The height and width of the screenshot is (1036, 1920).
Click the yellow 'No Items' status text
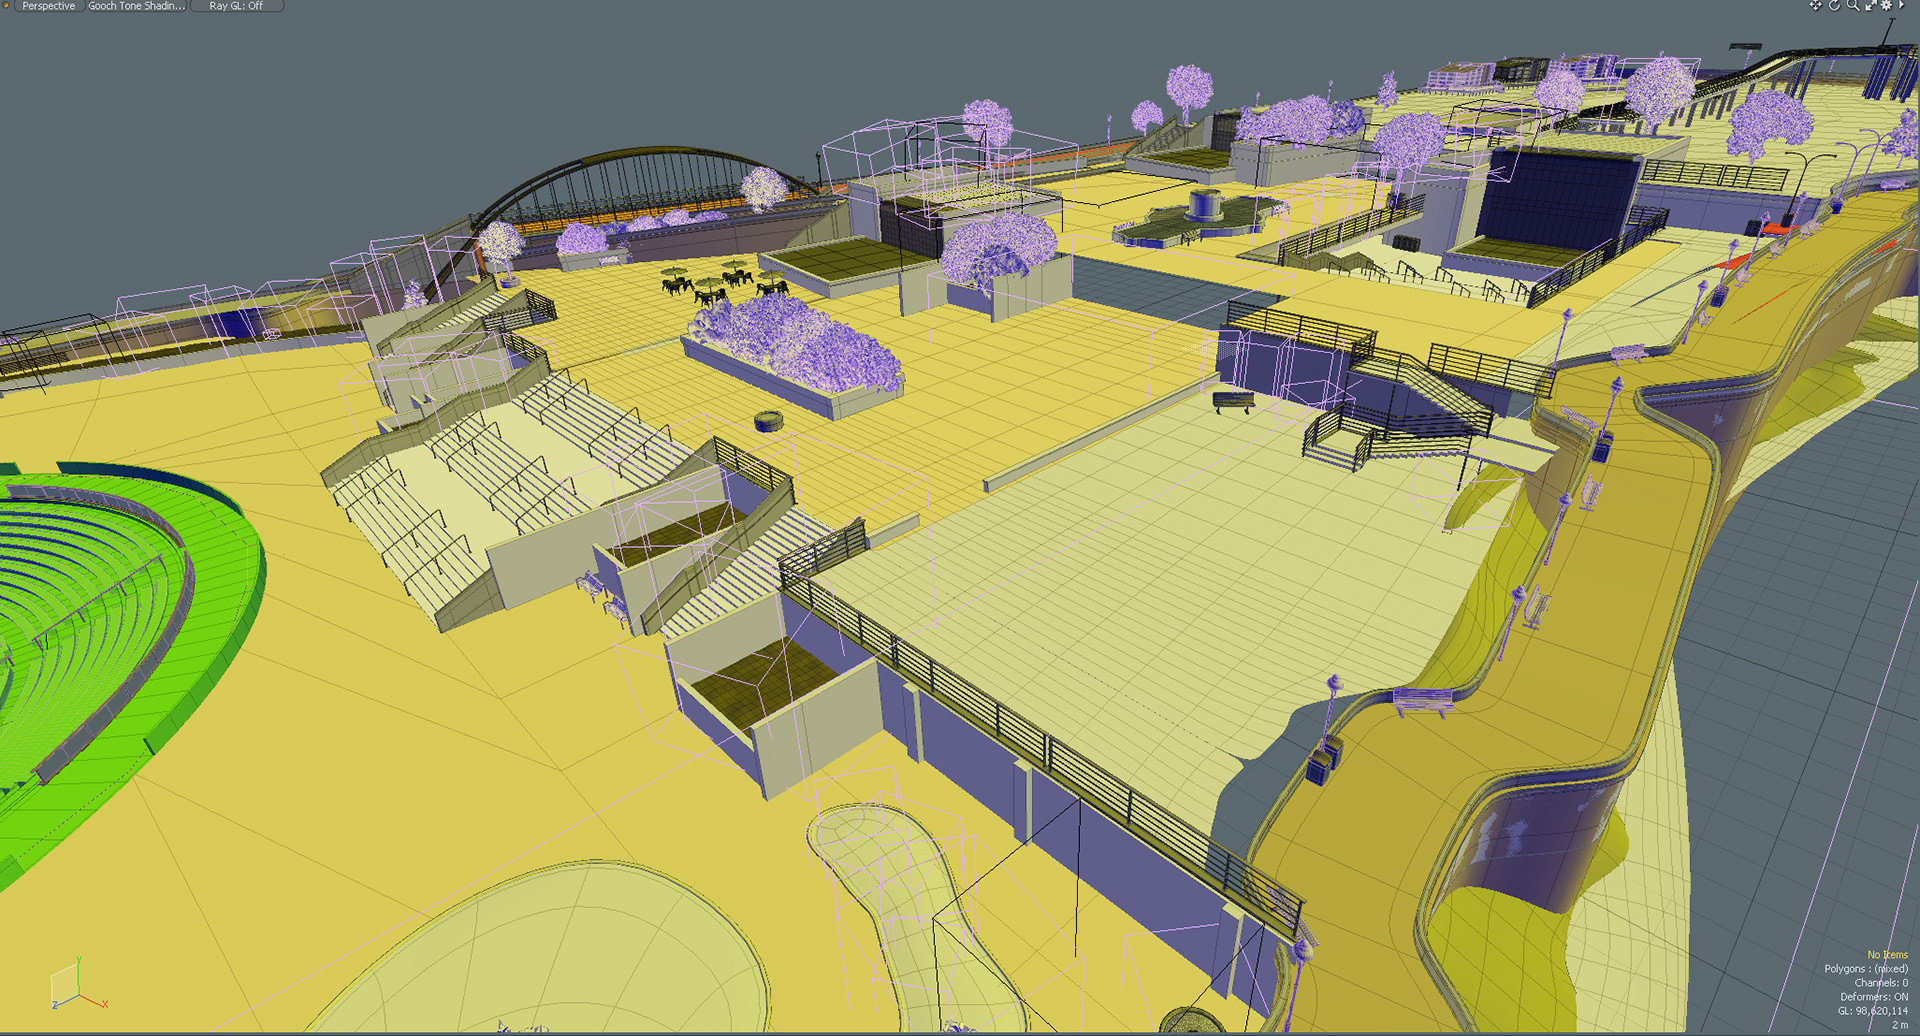click(1887, 955)
